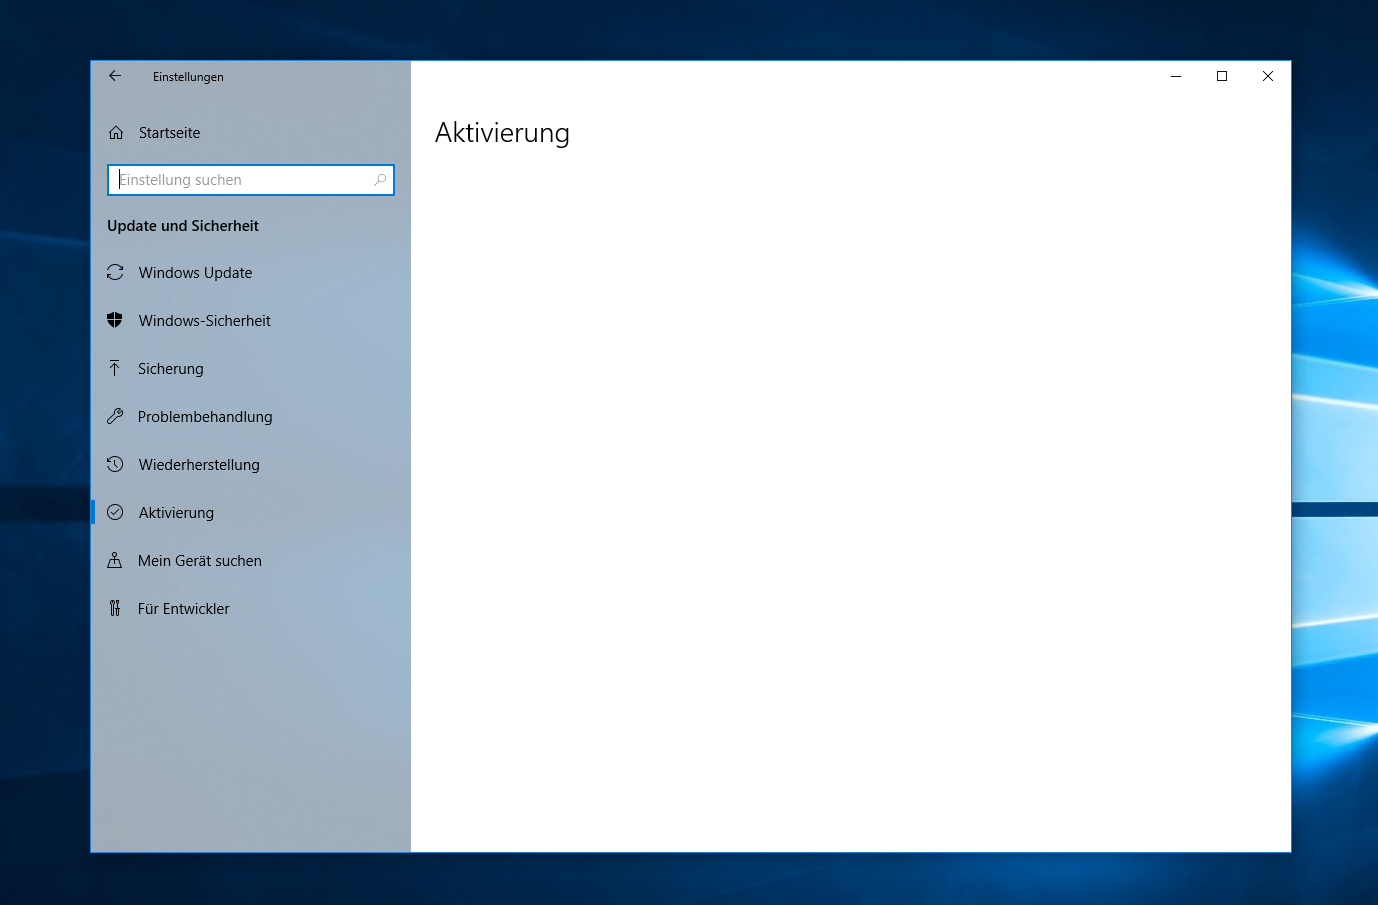Image resolution: width=1378 pixels, height=905 pixels.
Task: Click the Windows-Sicherheit shield icon
Action: (115, 320)
